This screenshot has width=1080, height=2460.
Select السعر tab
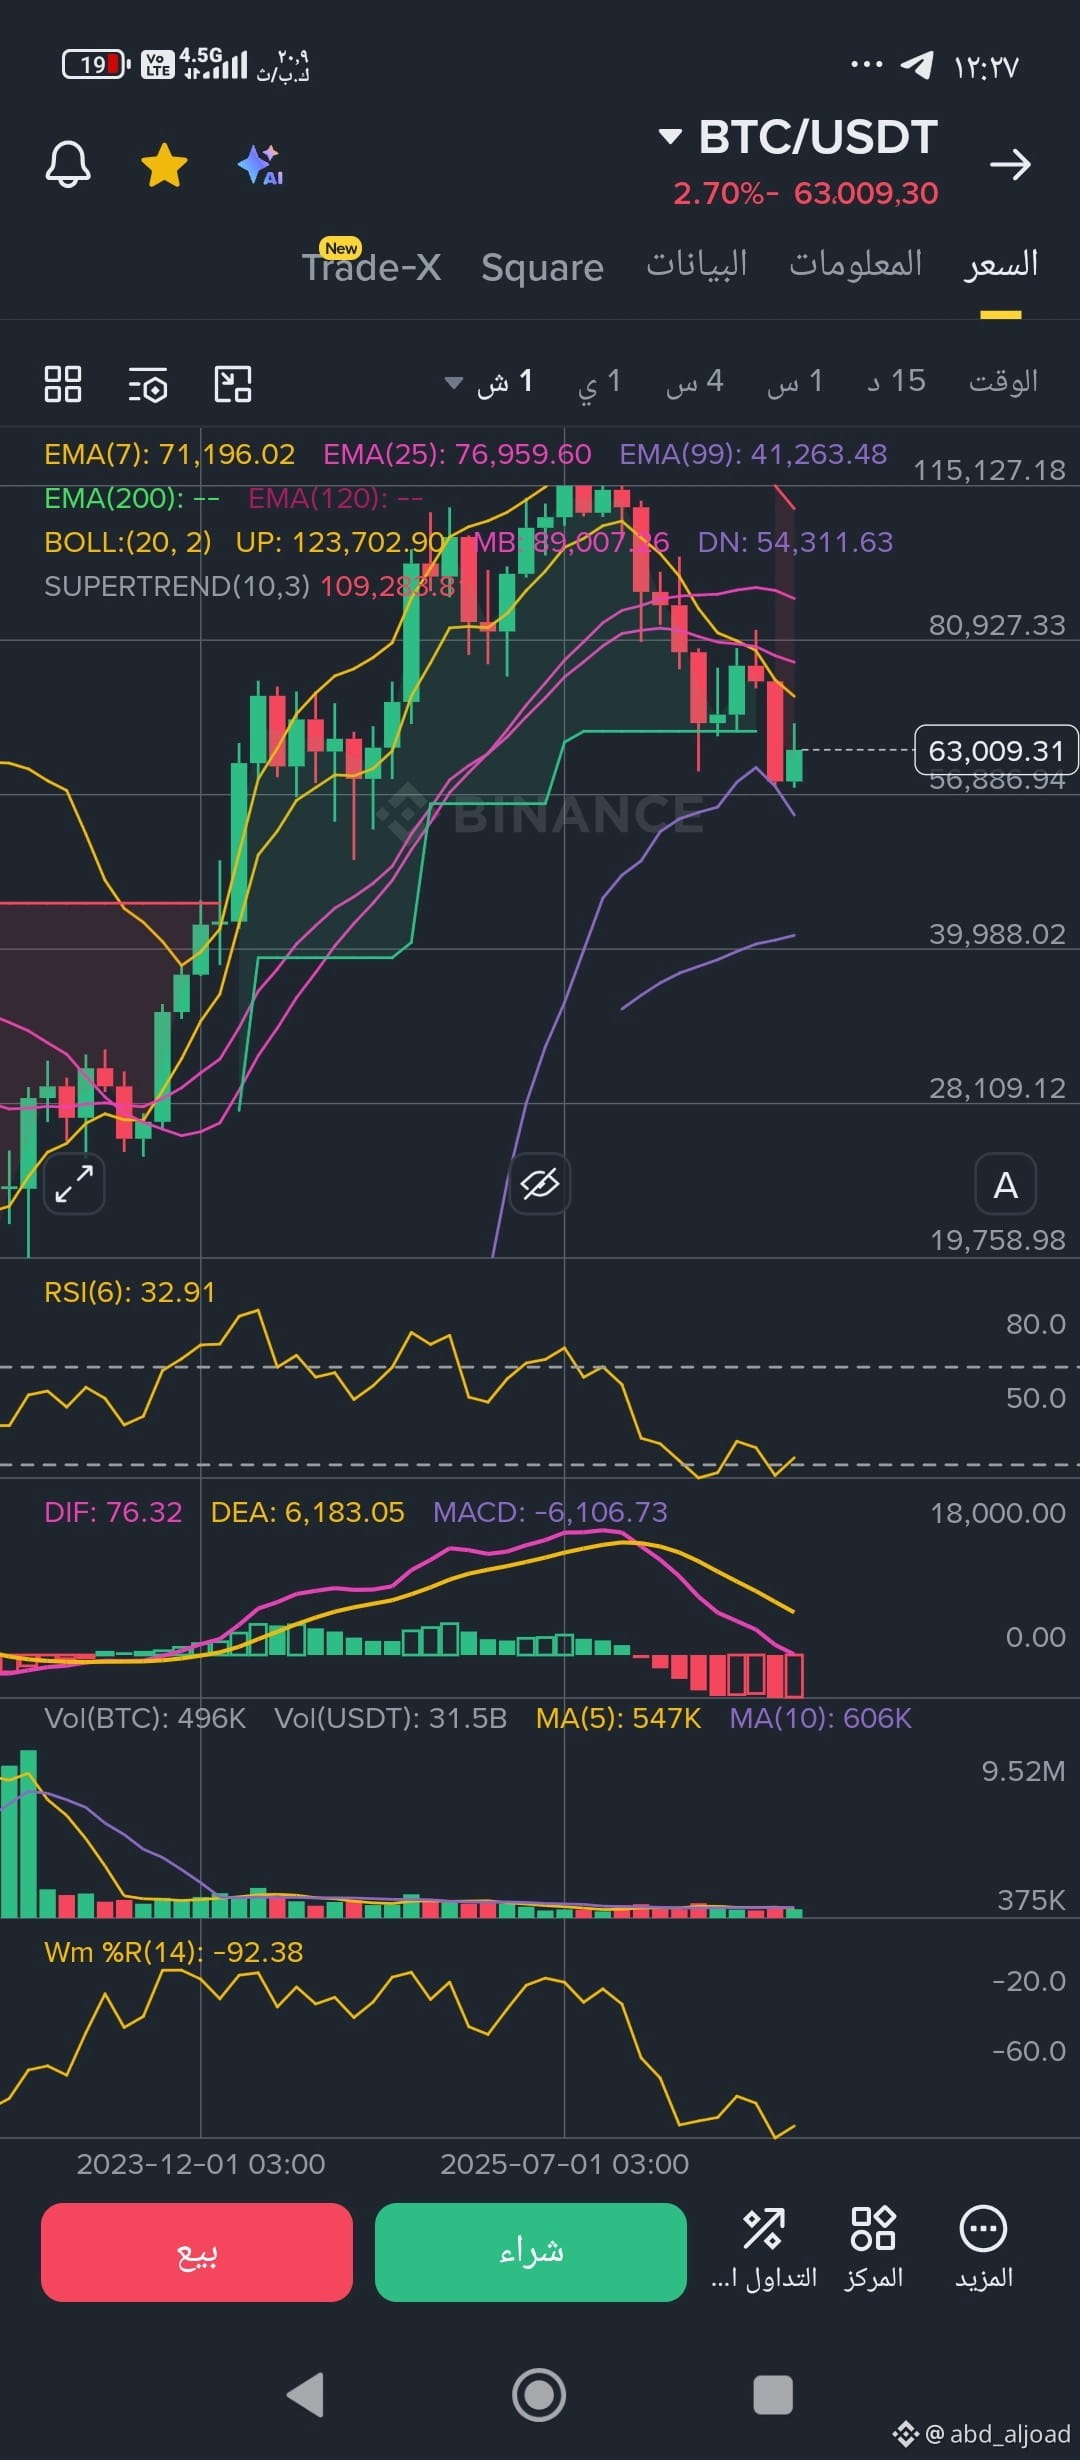pos(1001,264)
